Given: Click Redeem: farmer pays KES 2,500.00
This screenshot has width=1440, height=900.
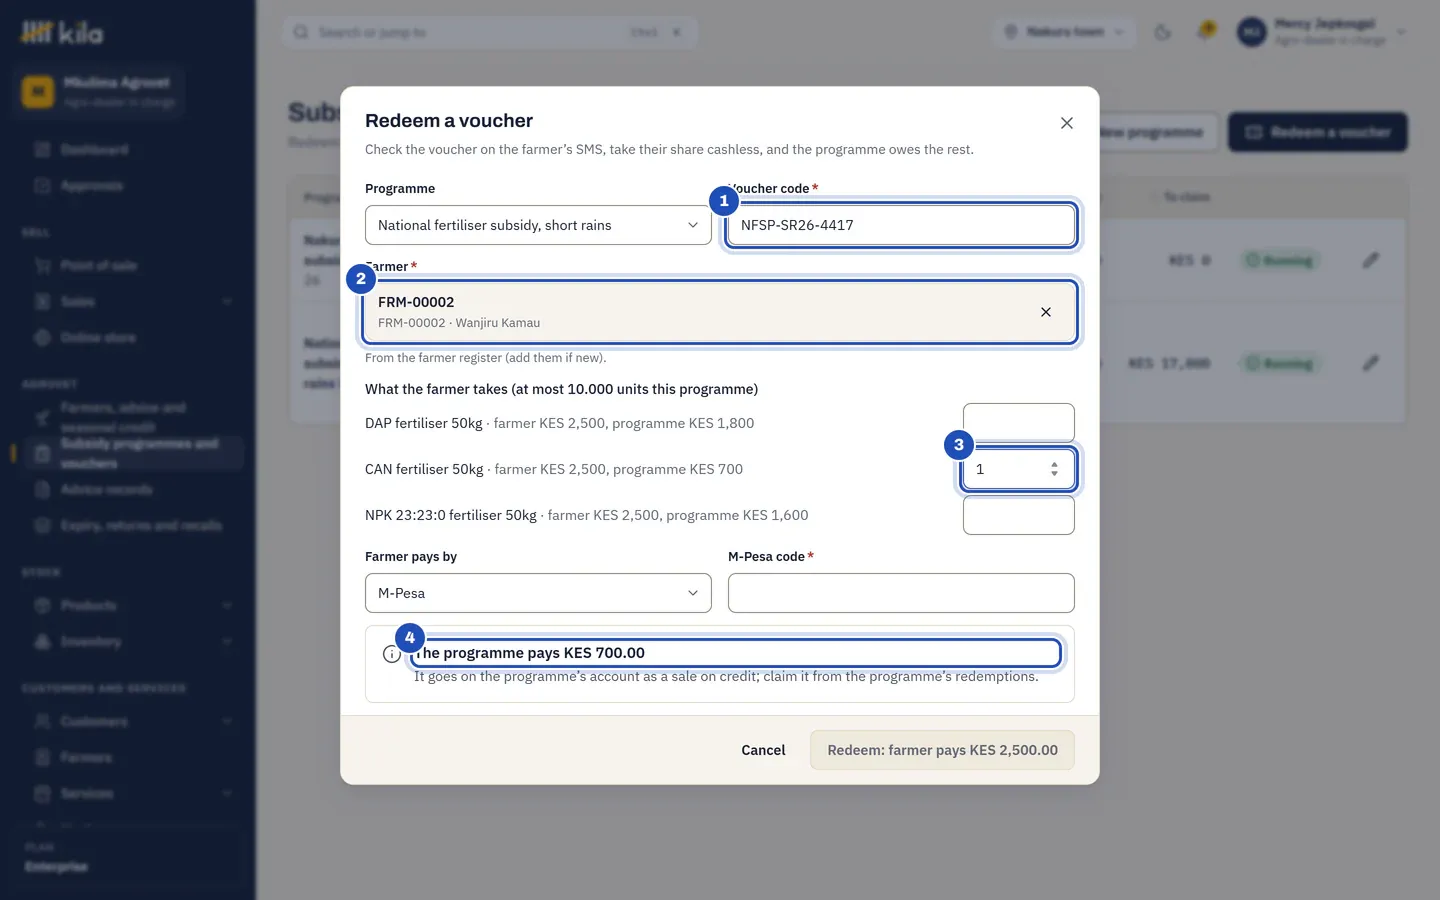Looking at the screenshot, I should (942, 750).
